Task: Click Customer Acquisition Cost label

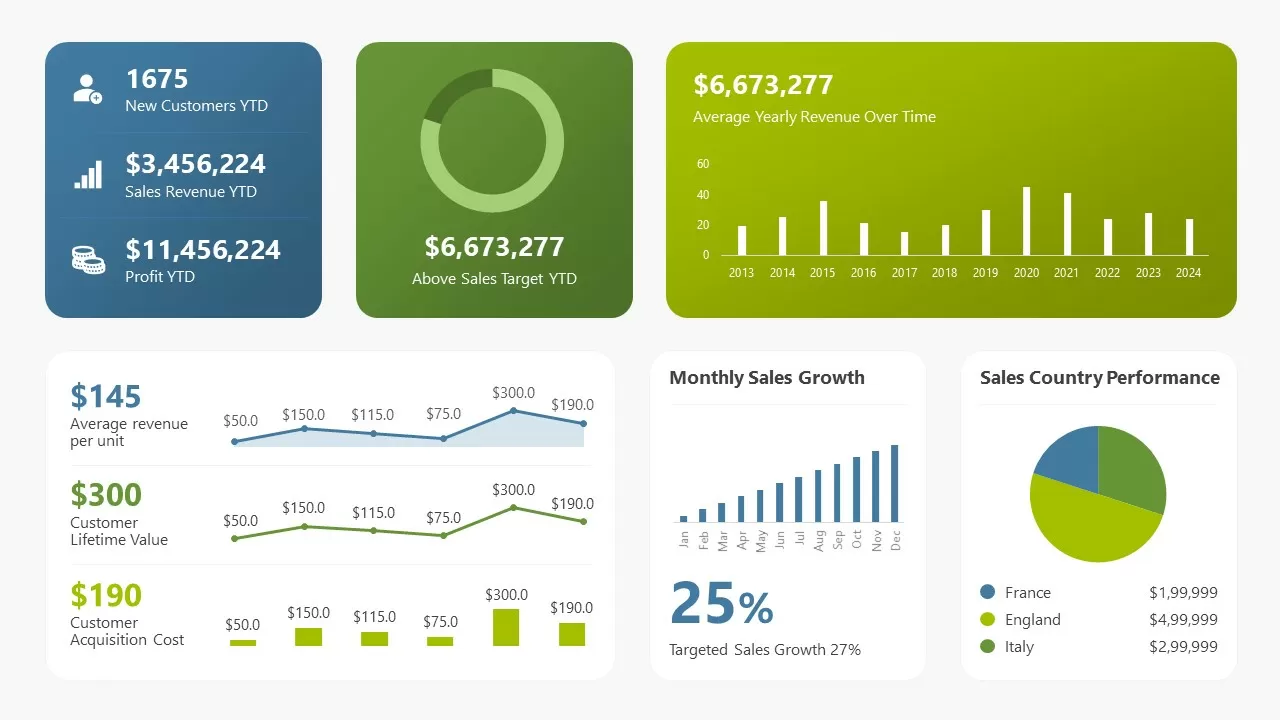Action: pyautogui.click(x=127, y=631)
